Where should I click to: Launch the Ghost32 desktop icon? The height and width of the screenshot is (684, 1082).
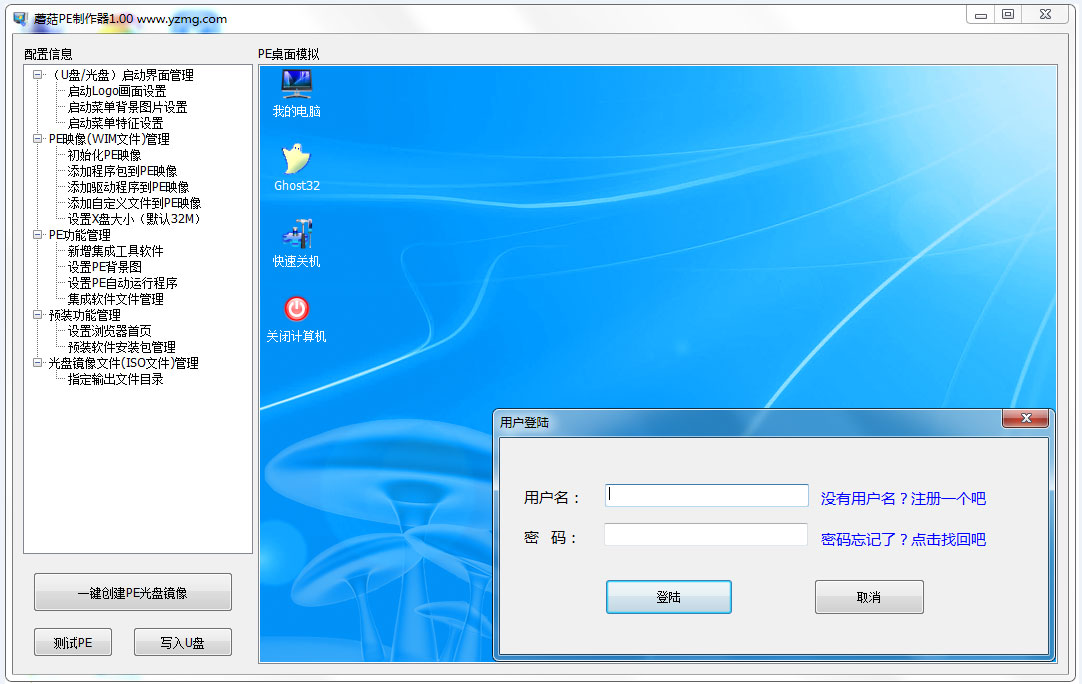(x=294, y=160)
